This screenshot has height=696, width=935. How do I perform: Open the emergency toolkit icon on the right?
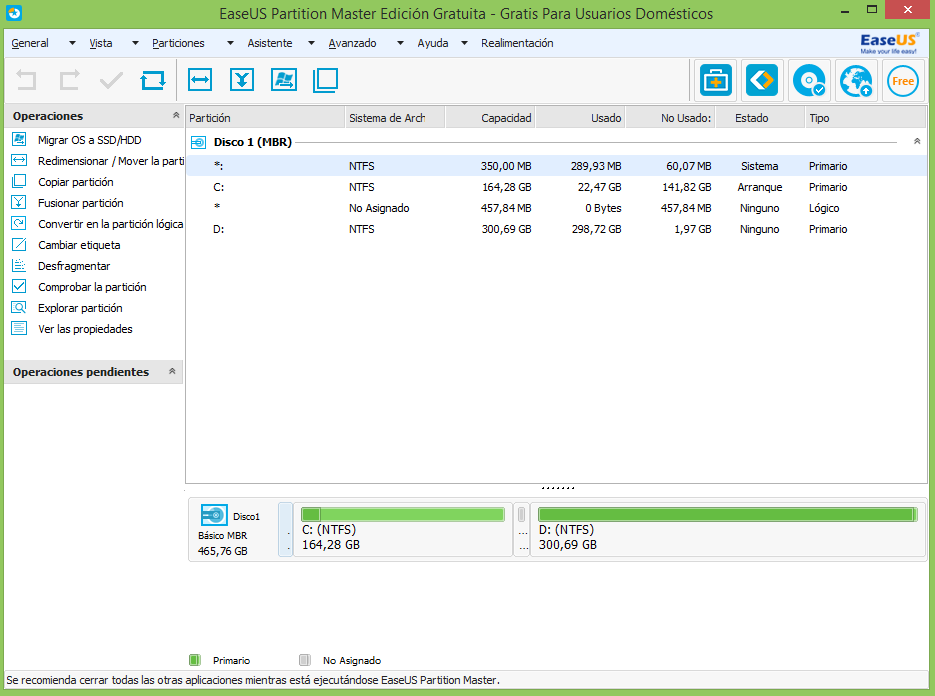(x=715, y=81)
